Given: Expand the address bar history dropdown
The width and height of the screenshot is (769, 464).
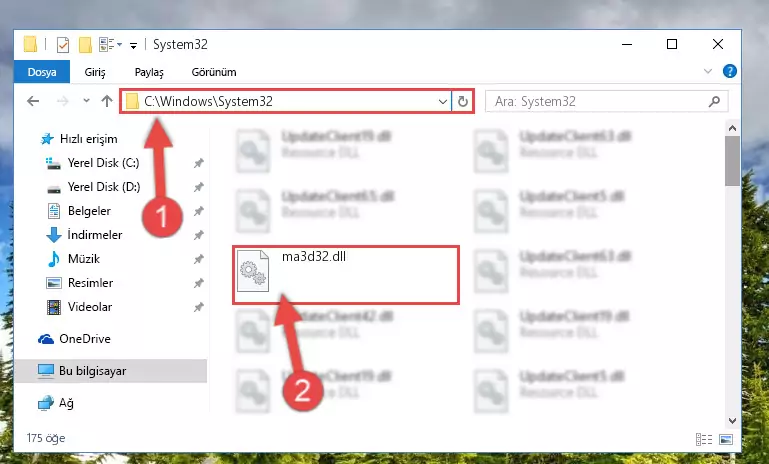Looking at the screenshot, I should (x=442, y=102).
